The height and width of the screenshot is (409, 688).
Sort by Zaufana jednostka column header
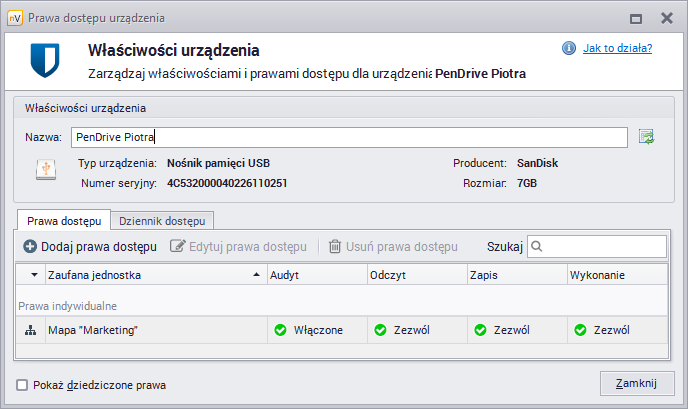point(156,275)
